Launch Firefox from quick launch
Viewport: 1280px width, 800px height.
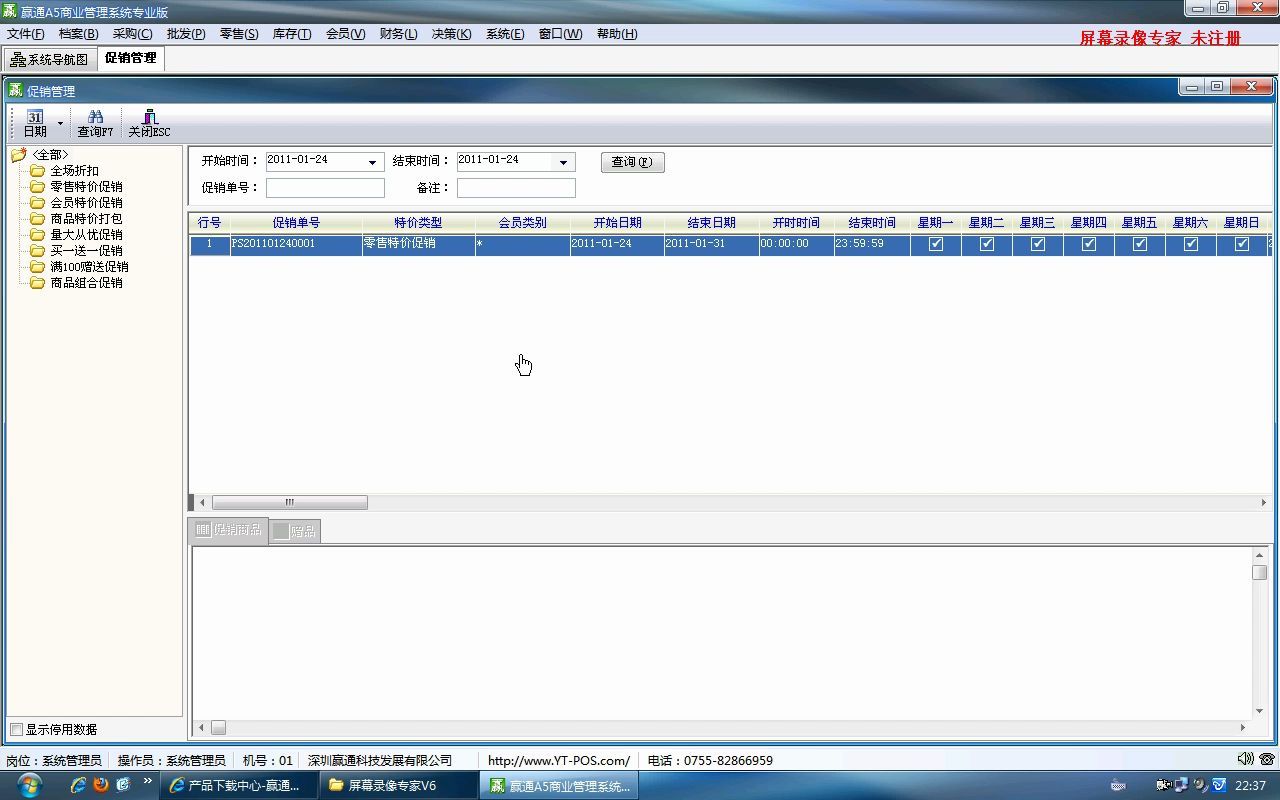pyautogui.click(x=101, y=785)
